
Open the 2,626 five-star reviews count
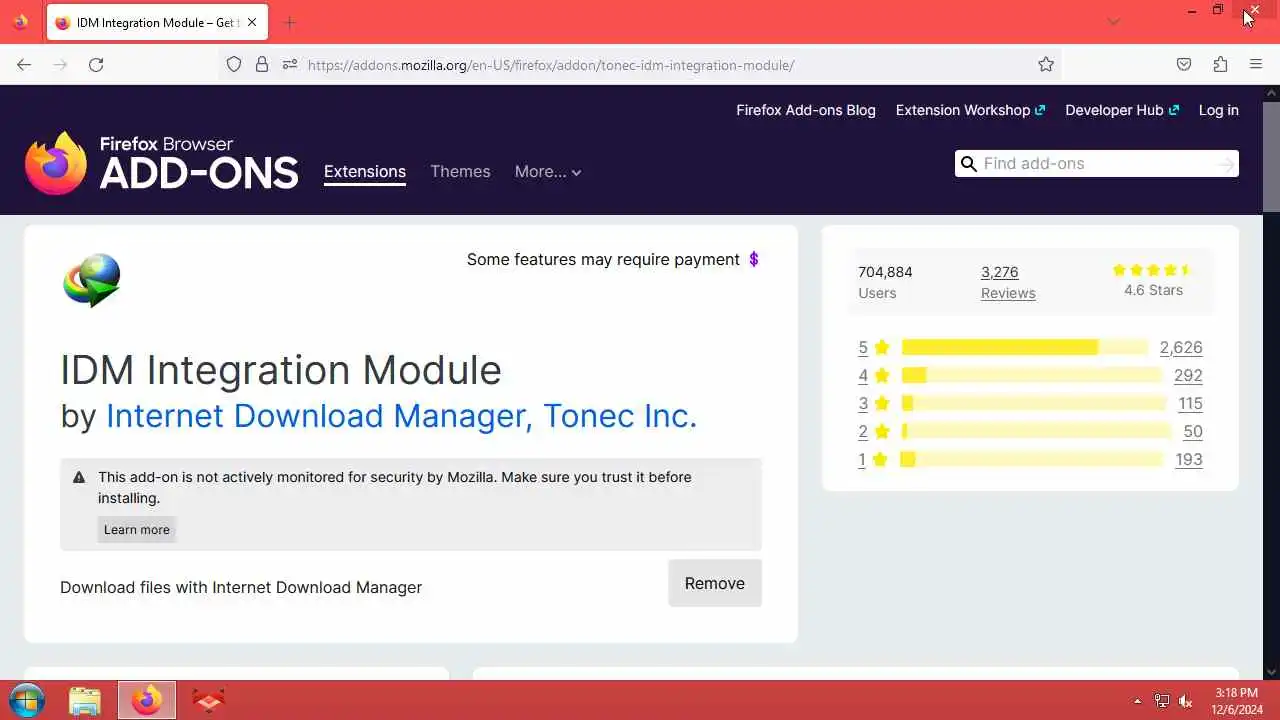click(x=1181, y=347)
